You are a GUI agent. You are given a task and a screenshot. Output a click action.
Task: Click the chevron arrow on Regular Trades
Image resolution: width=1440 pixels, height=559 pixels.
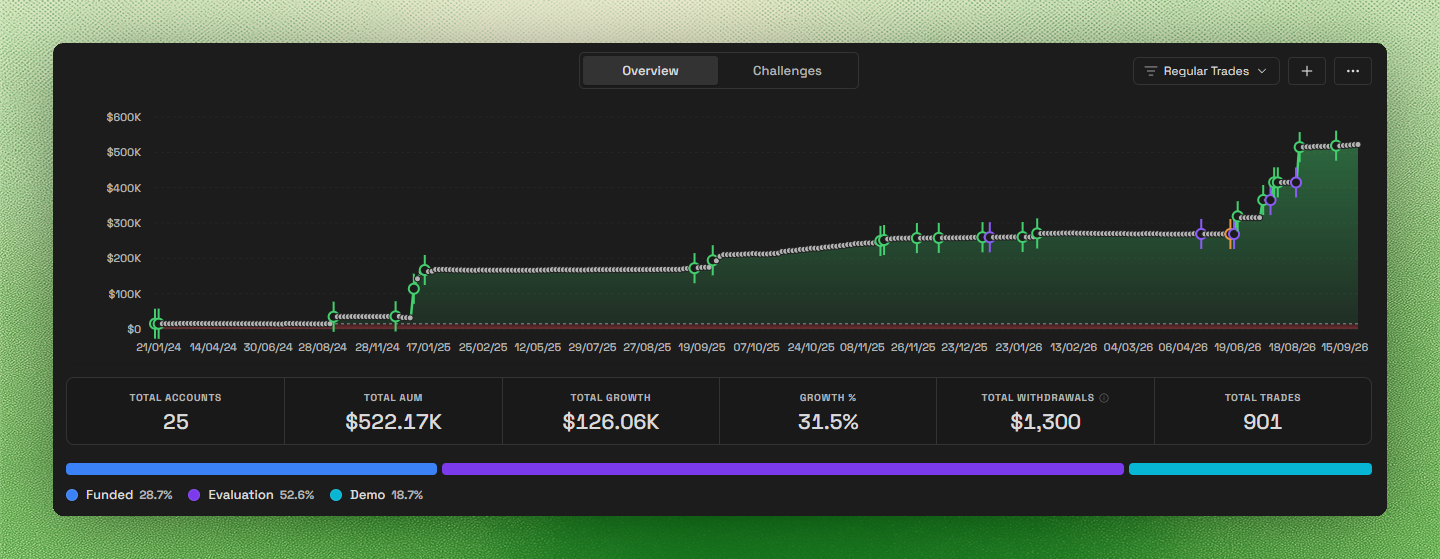tap(1262, 71)
